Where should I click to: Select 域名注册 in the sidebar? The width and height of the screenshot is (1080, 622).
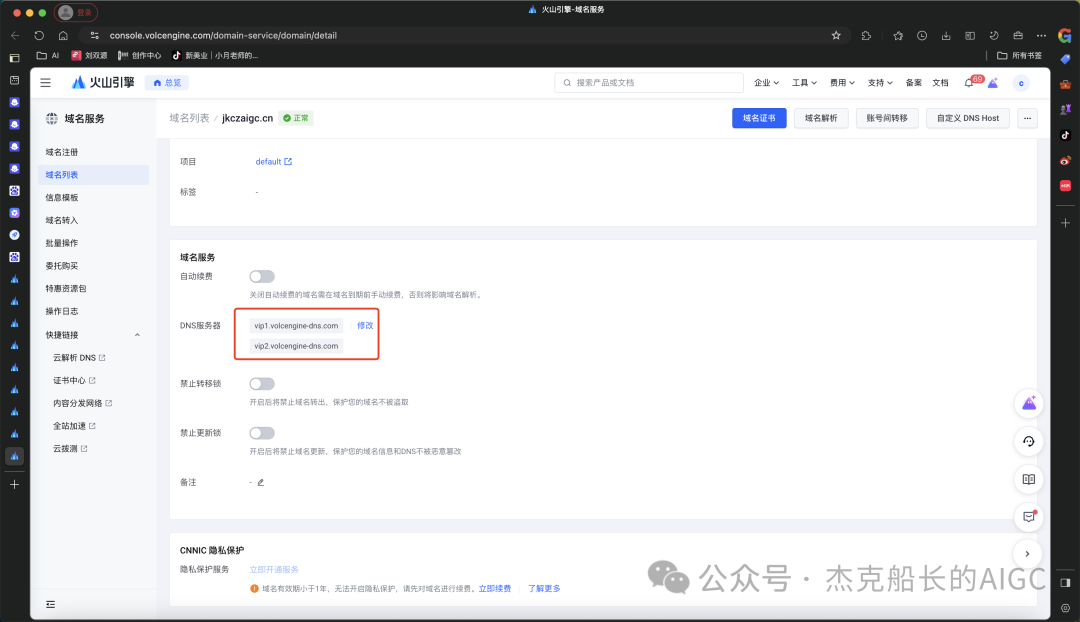[62, 152]
